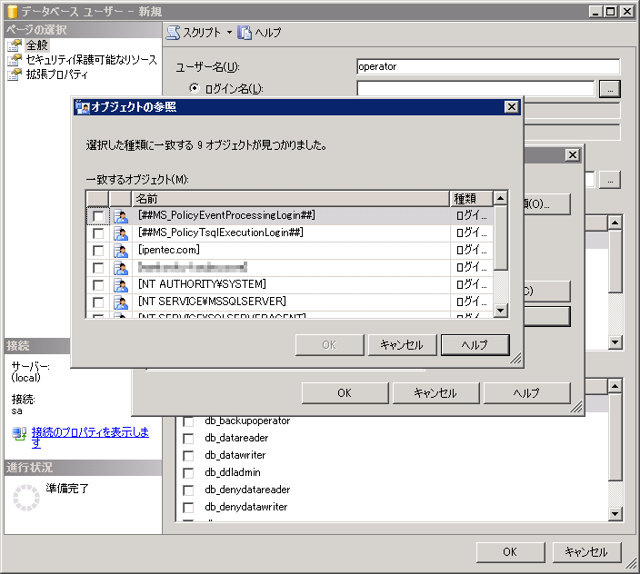Sort by the 種類 column header
Viewport: 640px width, 574px height.
[471, 199]
